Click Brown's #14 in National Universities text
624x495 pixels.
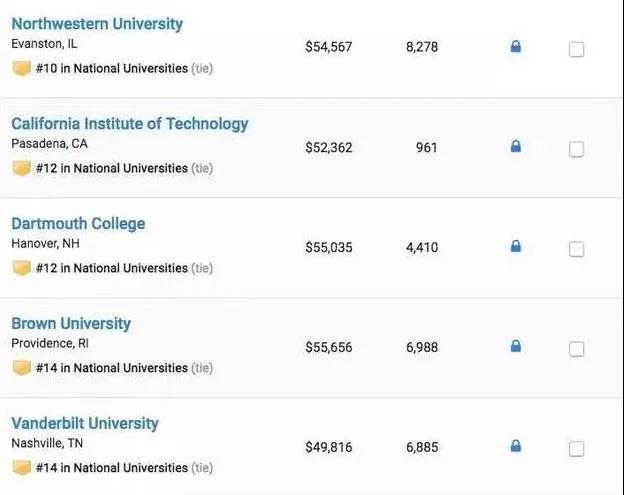point(111,368)
